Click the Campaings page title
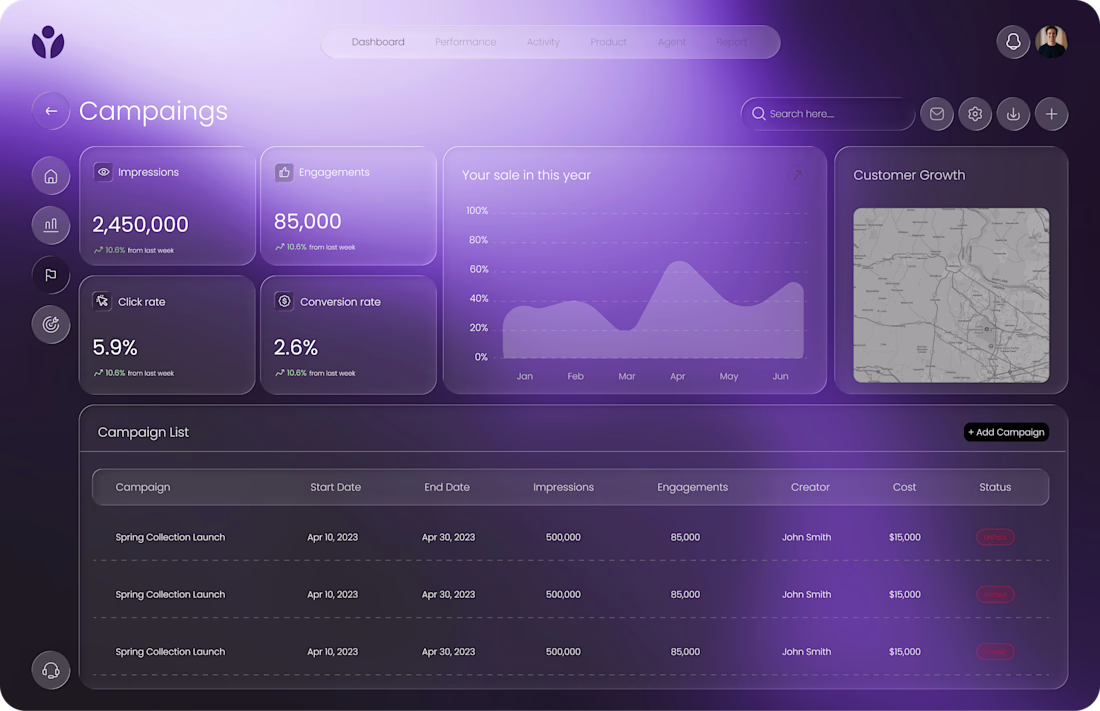Image resolution: width=1100 pixels, height=711 pixels. click(154, 112)
